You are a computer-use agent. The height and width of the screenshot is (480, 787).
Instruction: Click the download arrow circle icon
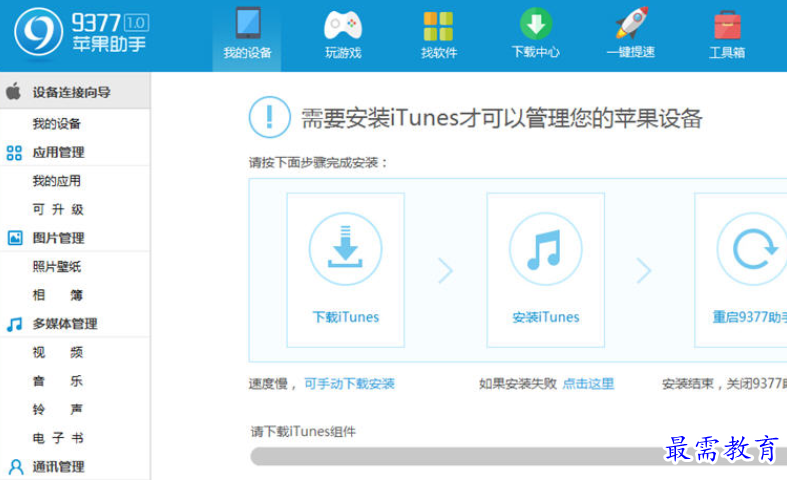[345, 249]
